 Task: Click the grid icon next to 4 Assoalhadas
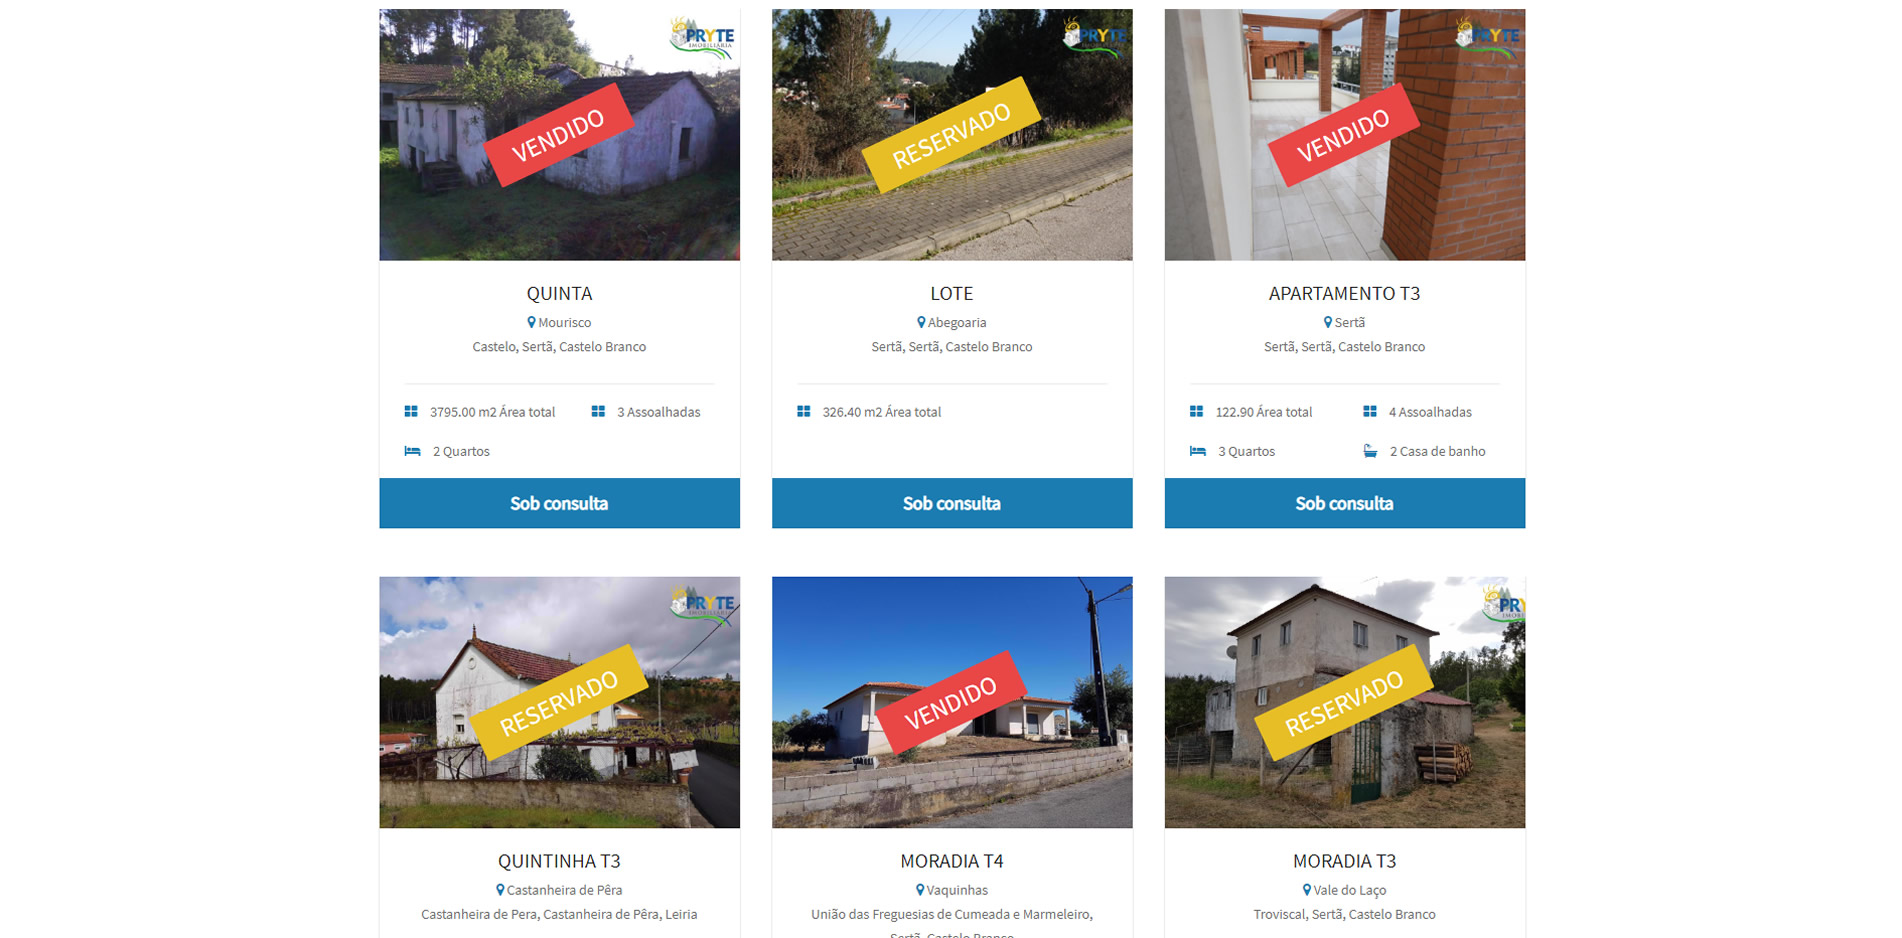[x=1370, y=411]
